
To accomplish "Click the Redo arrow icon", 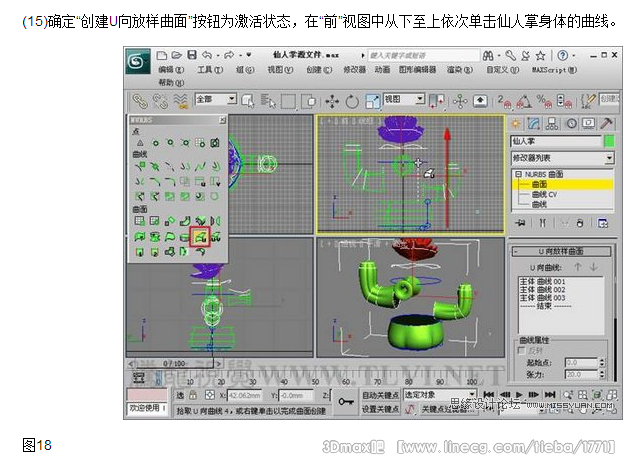I will pos(229,55).
